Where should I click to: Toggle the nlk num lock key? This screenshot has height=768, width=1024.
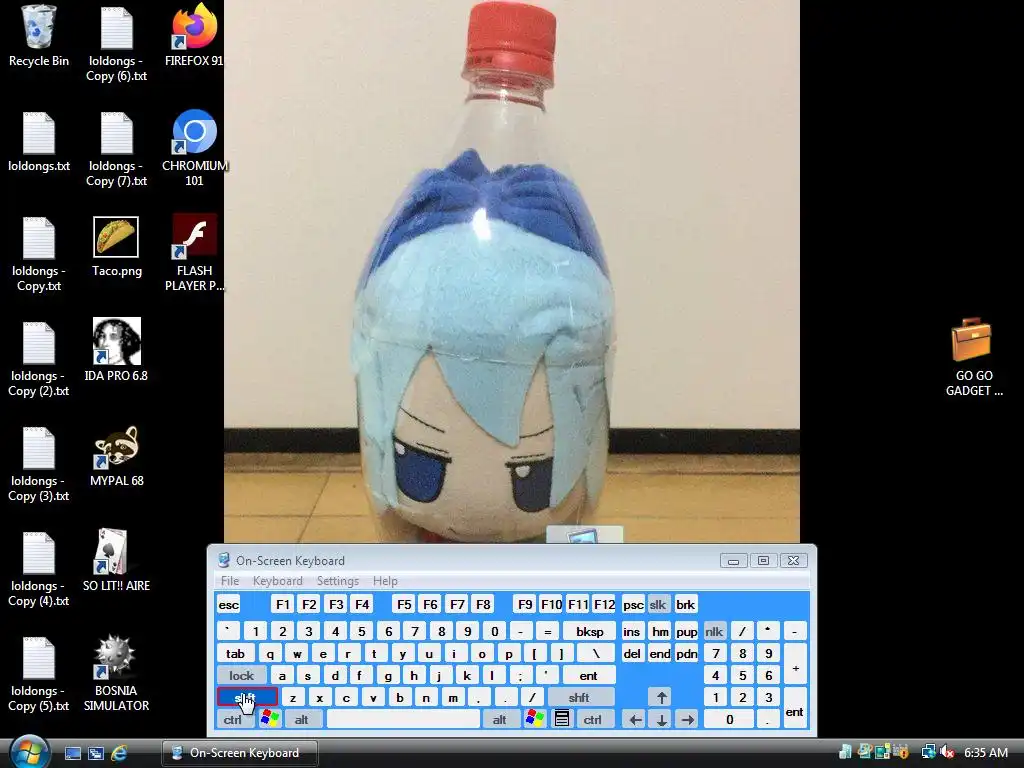[714, 632]
